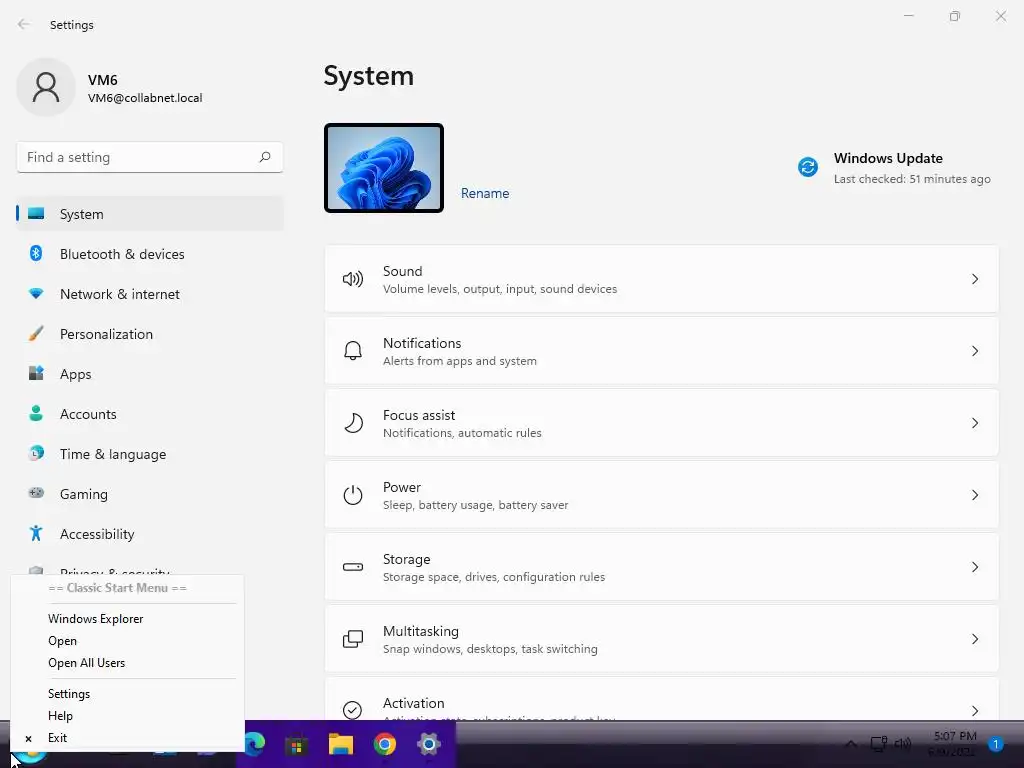Open Bluetooth & devices settings
This screenshot has width=1024, height=768.
tap(150, 254)
